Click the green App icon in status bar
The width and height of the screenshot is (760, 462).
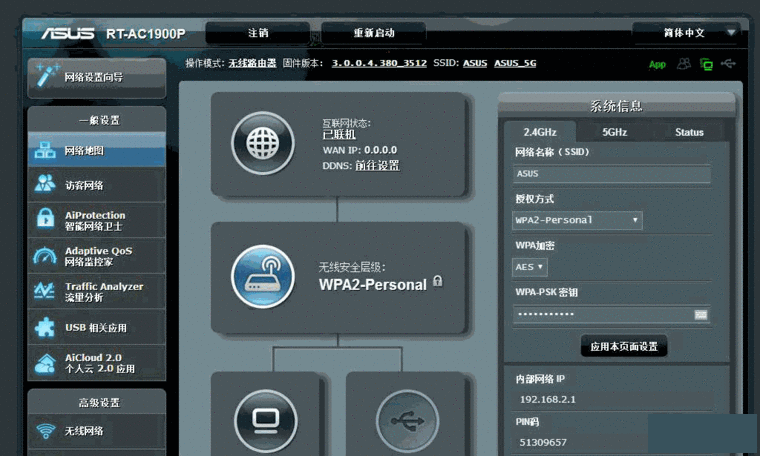click(657, 64)
